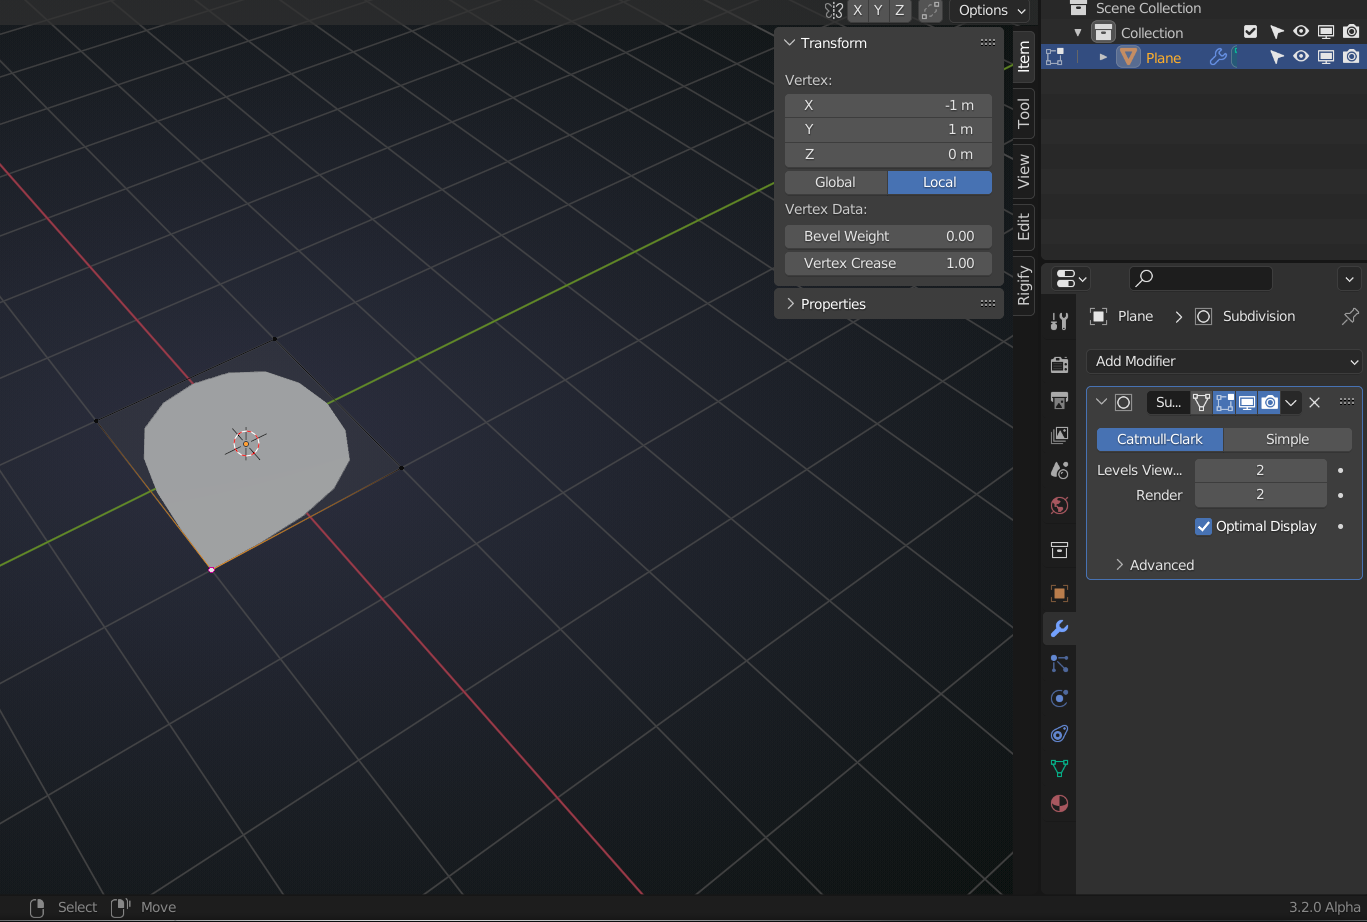
Task: Select Local vertex coordinate space
Action: (x=940, y=182)
